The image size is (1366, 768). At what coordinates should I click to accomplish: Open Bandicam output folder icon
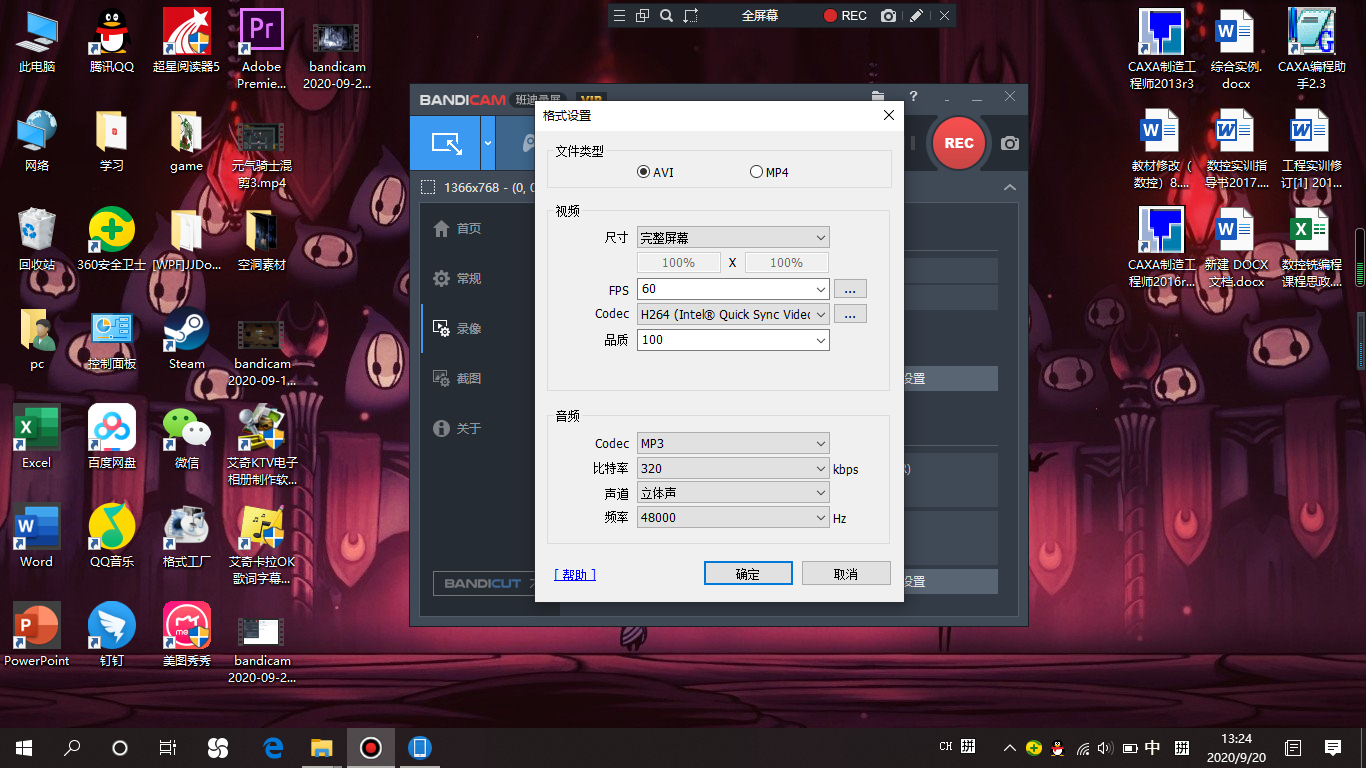click(x=878, y=97)
